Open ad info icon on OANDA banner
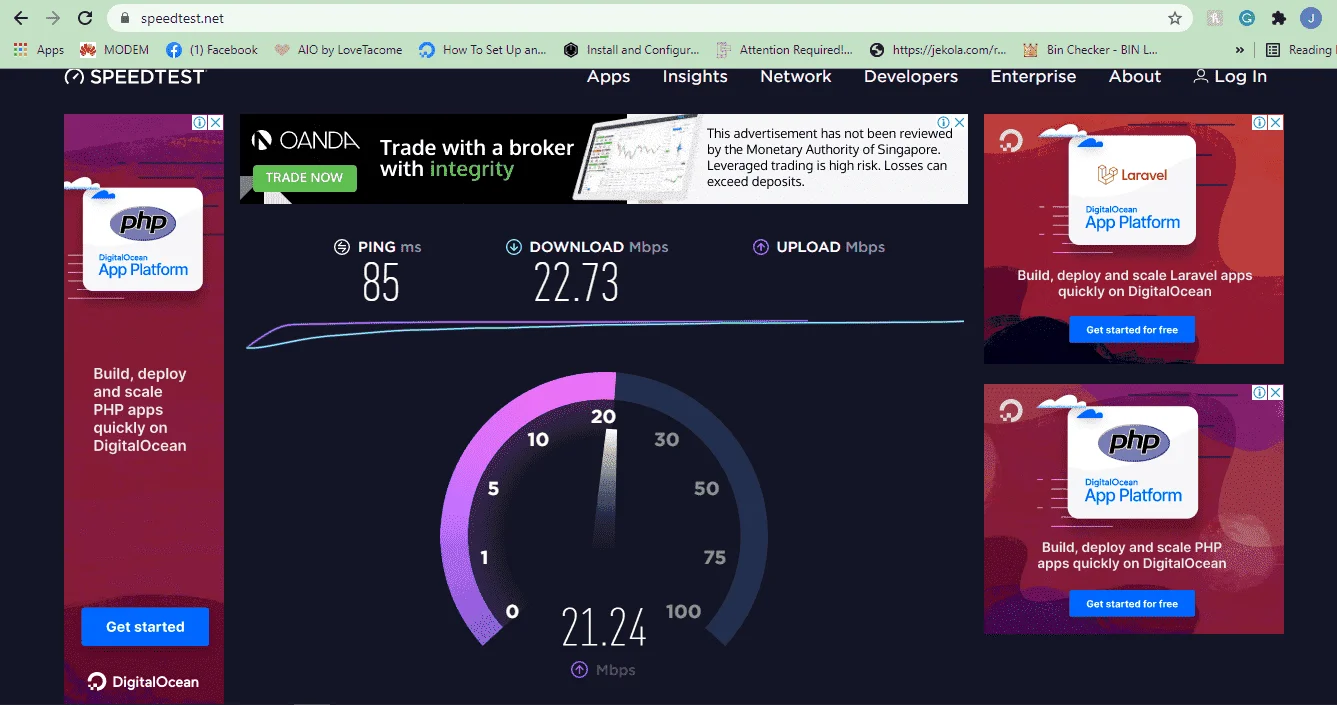 (x=944, y=122)
